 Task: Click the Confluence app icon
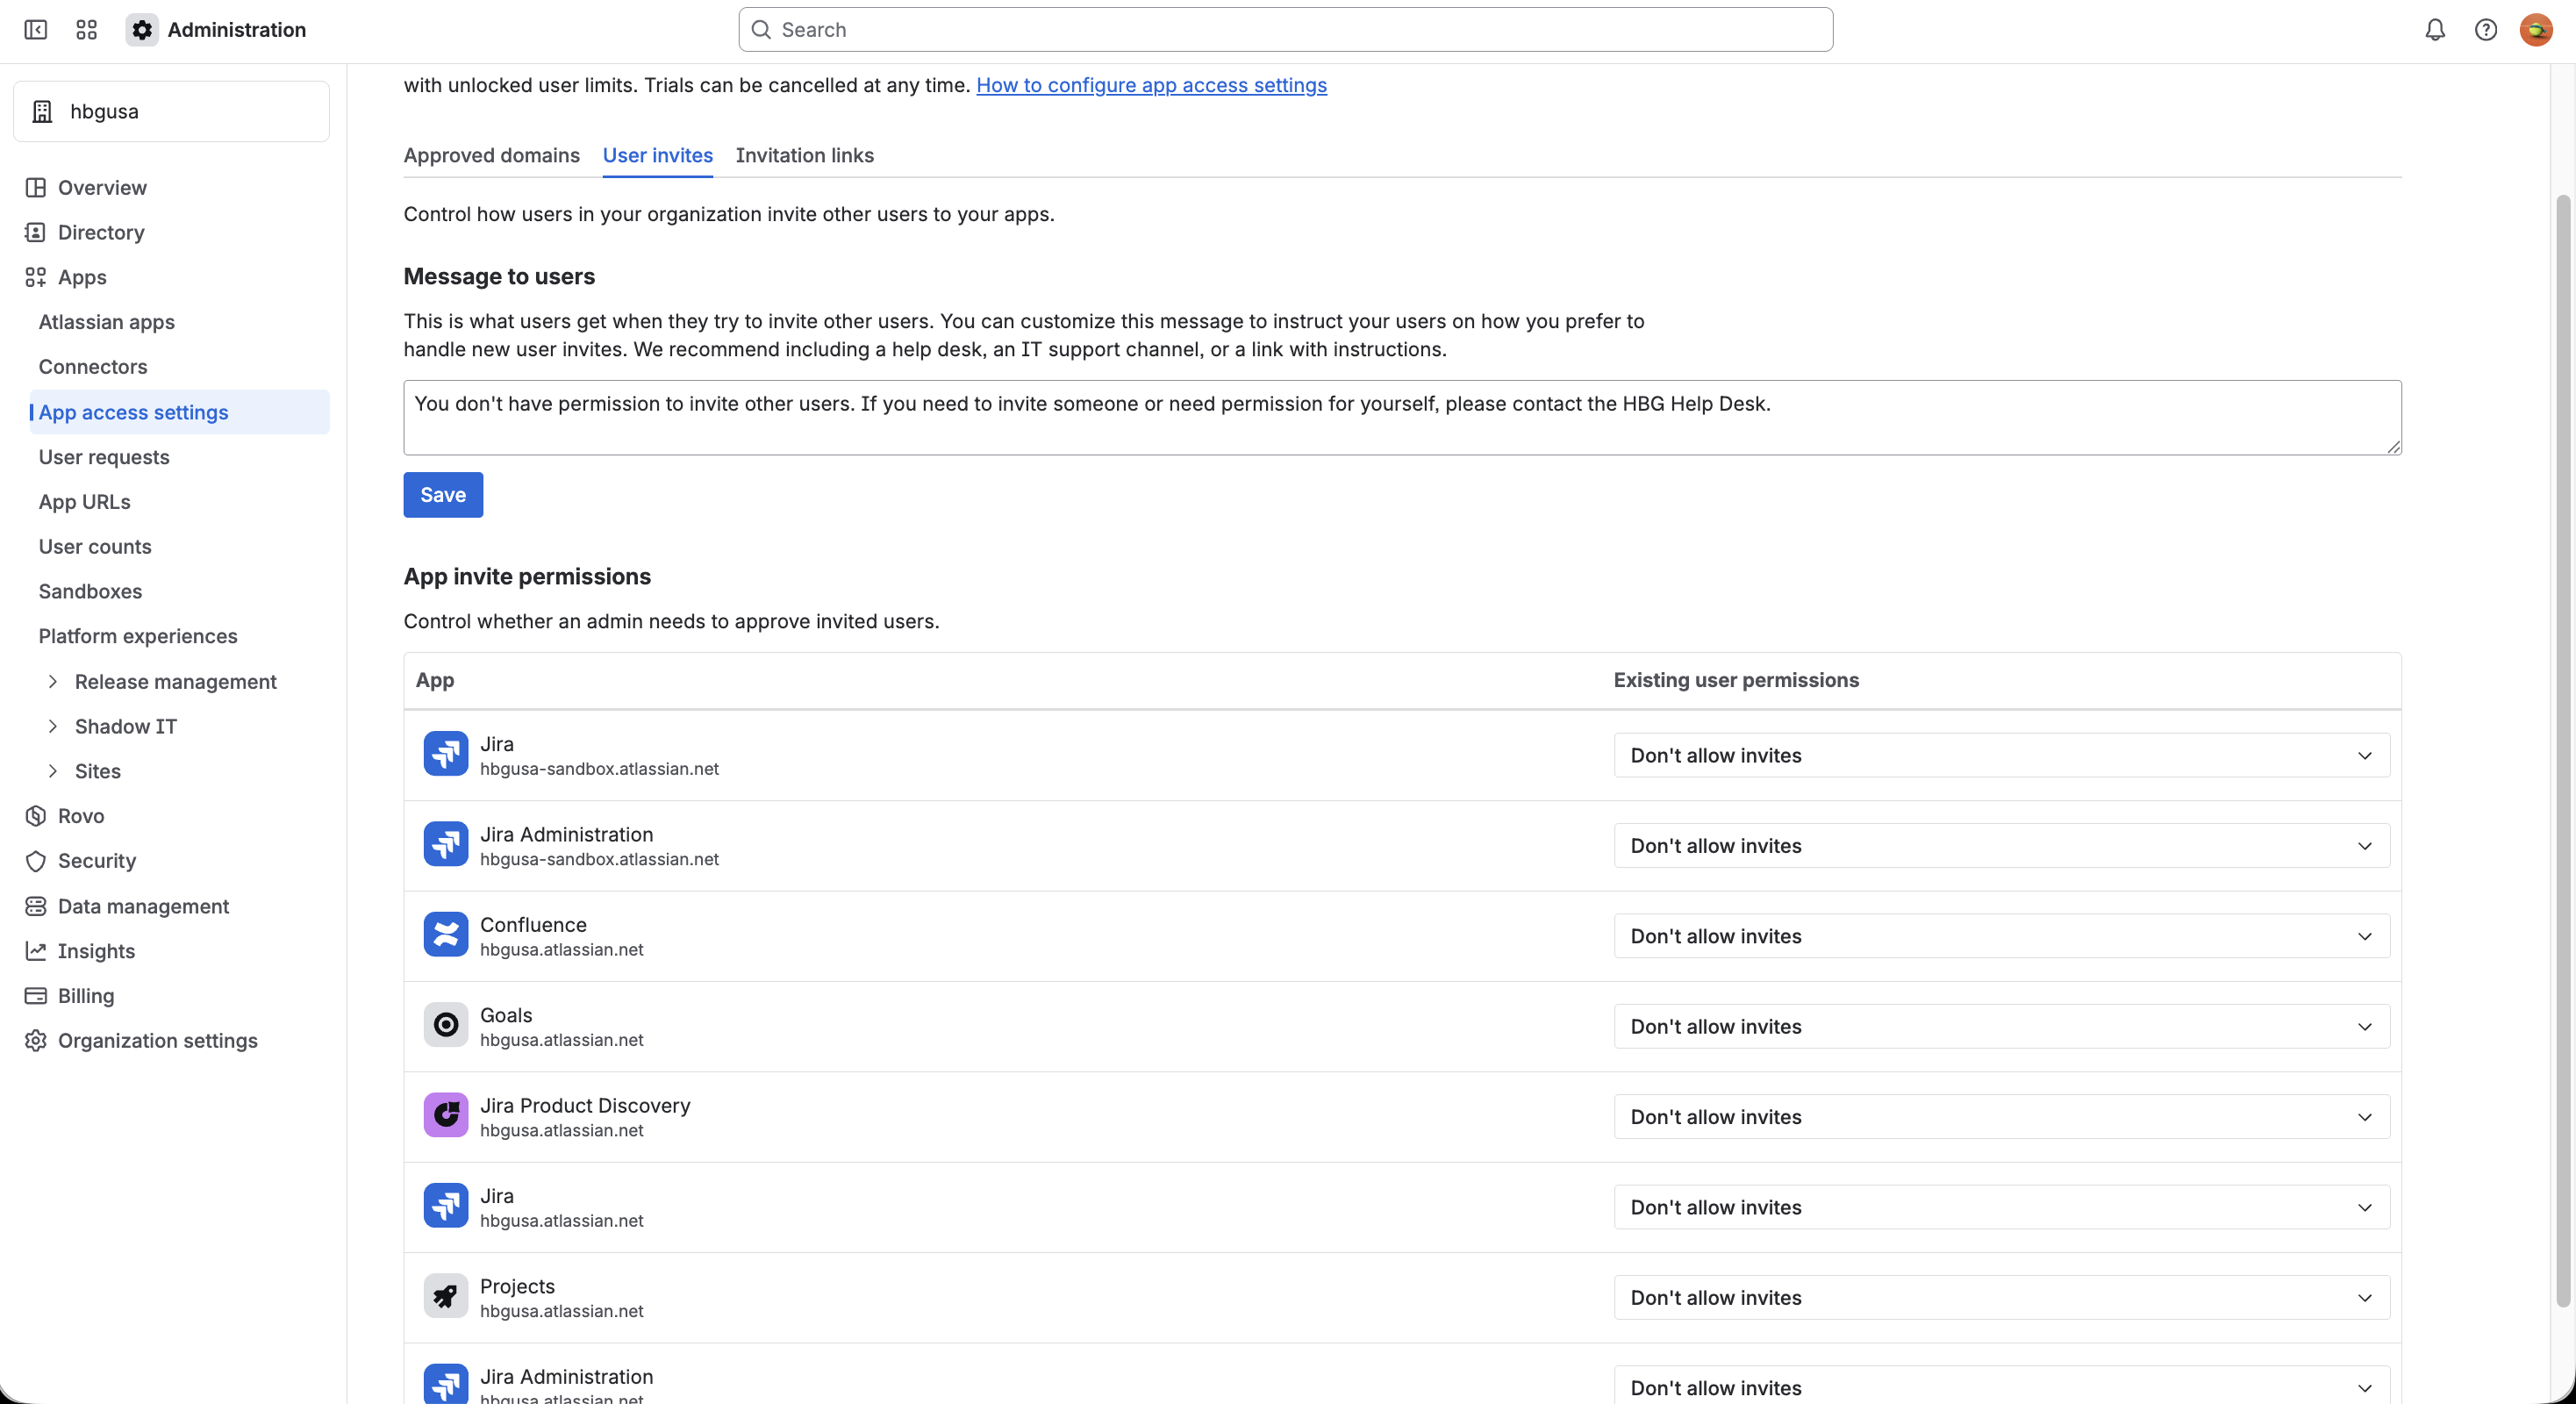point(446,935)
